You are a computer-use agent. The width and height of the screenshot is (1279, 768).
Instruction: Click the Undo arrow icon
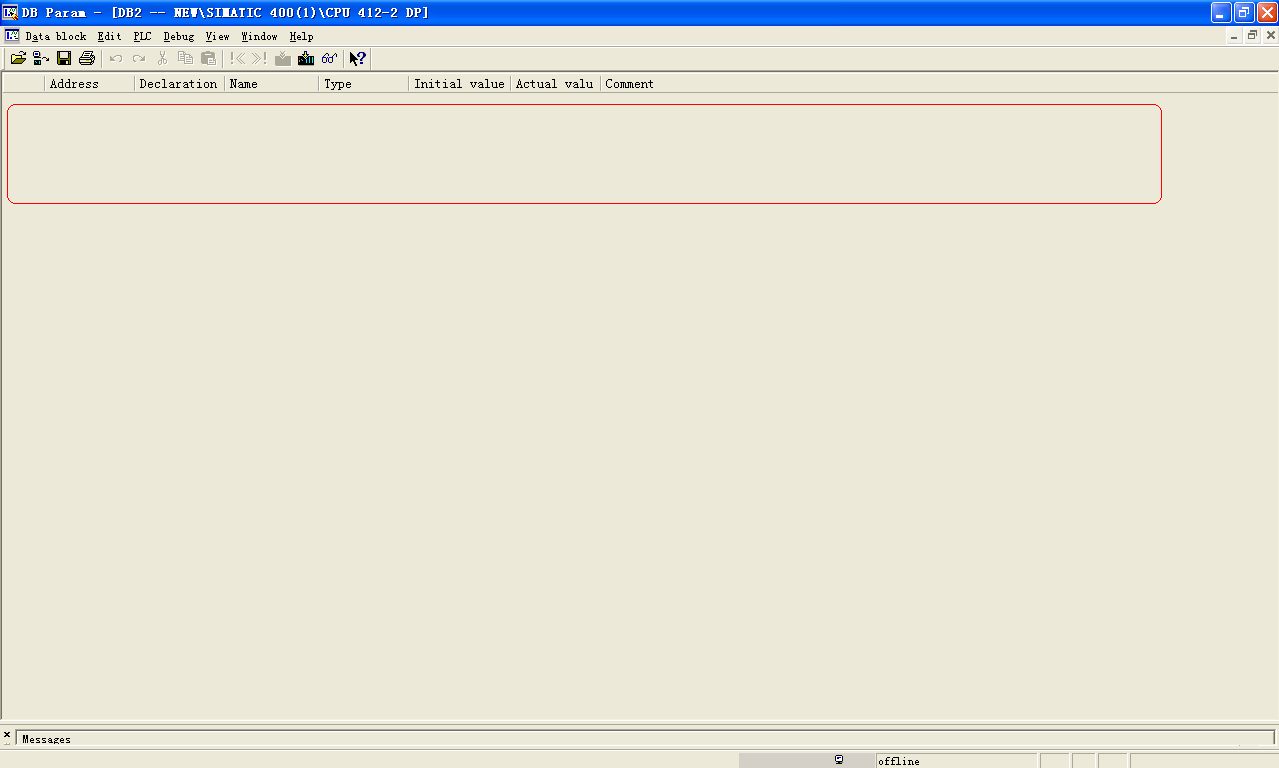pos(116,59)
